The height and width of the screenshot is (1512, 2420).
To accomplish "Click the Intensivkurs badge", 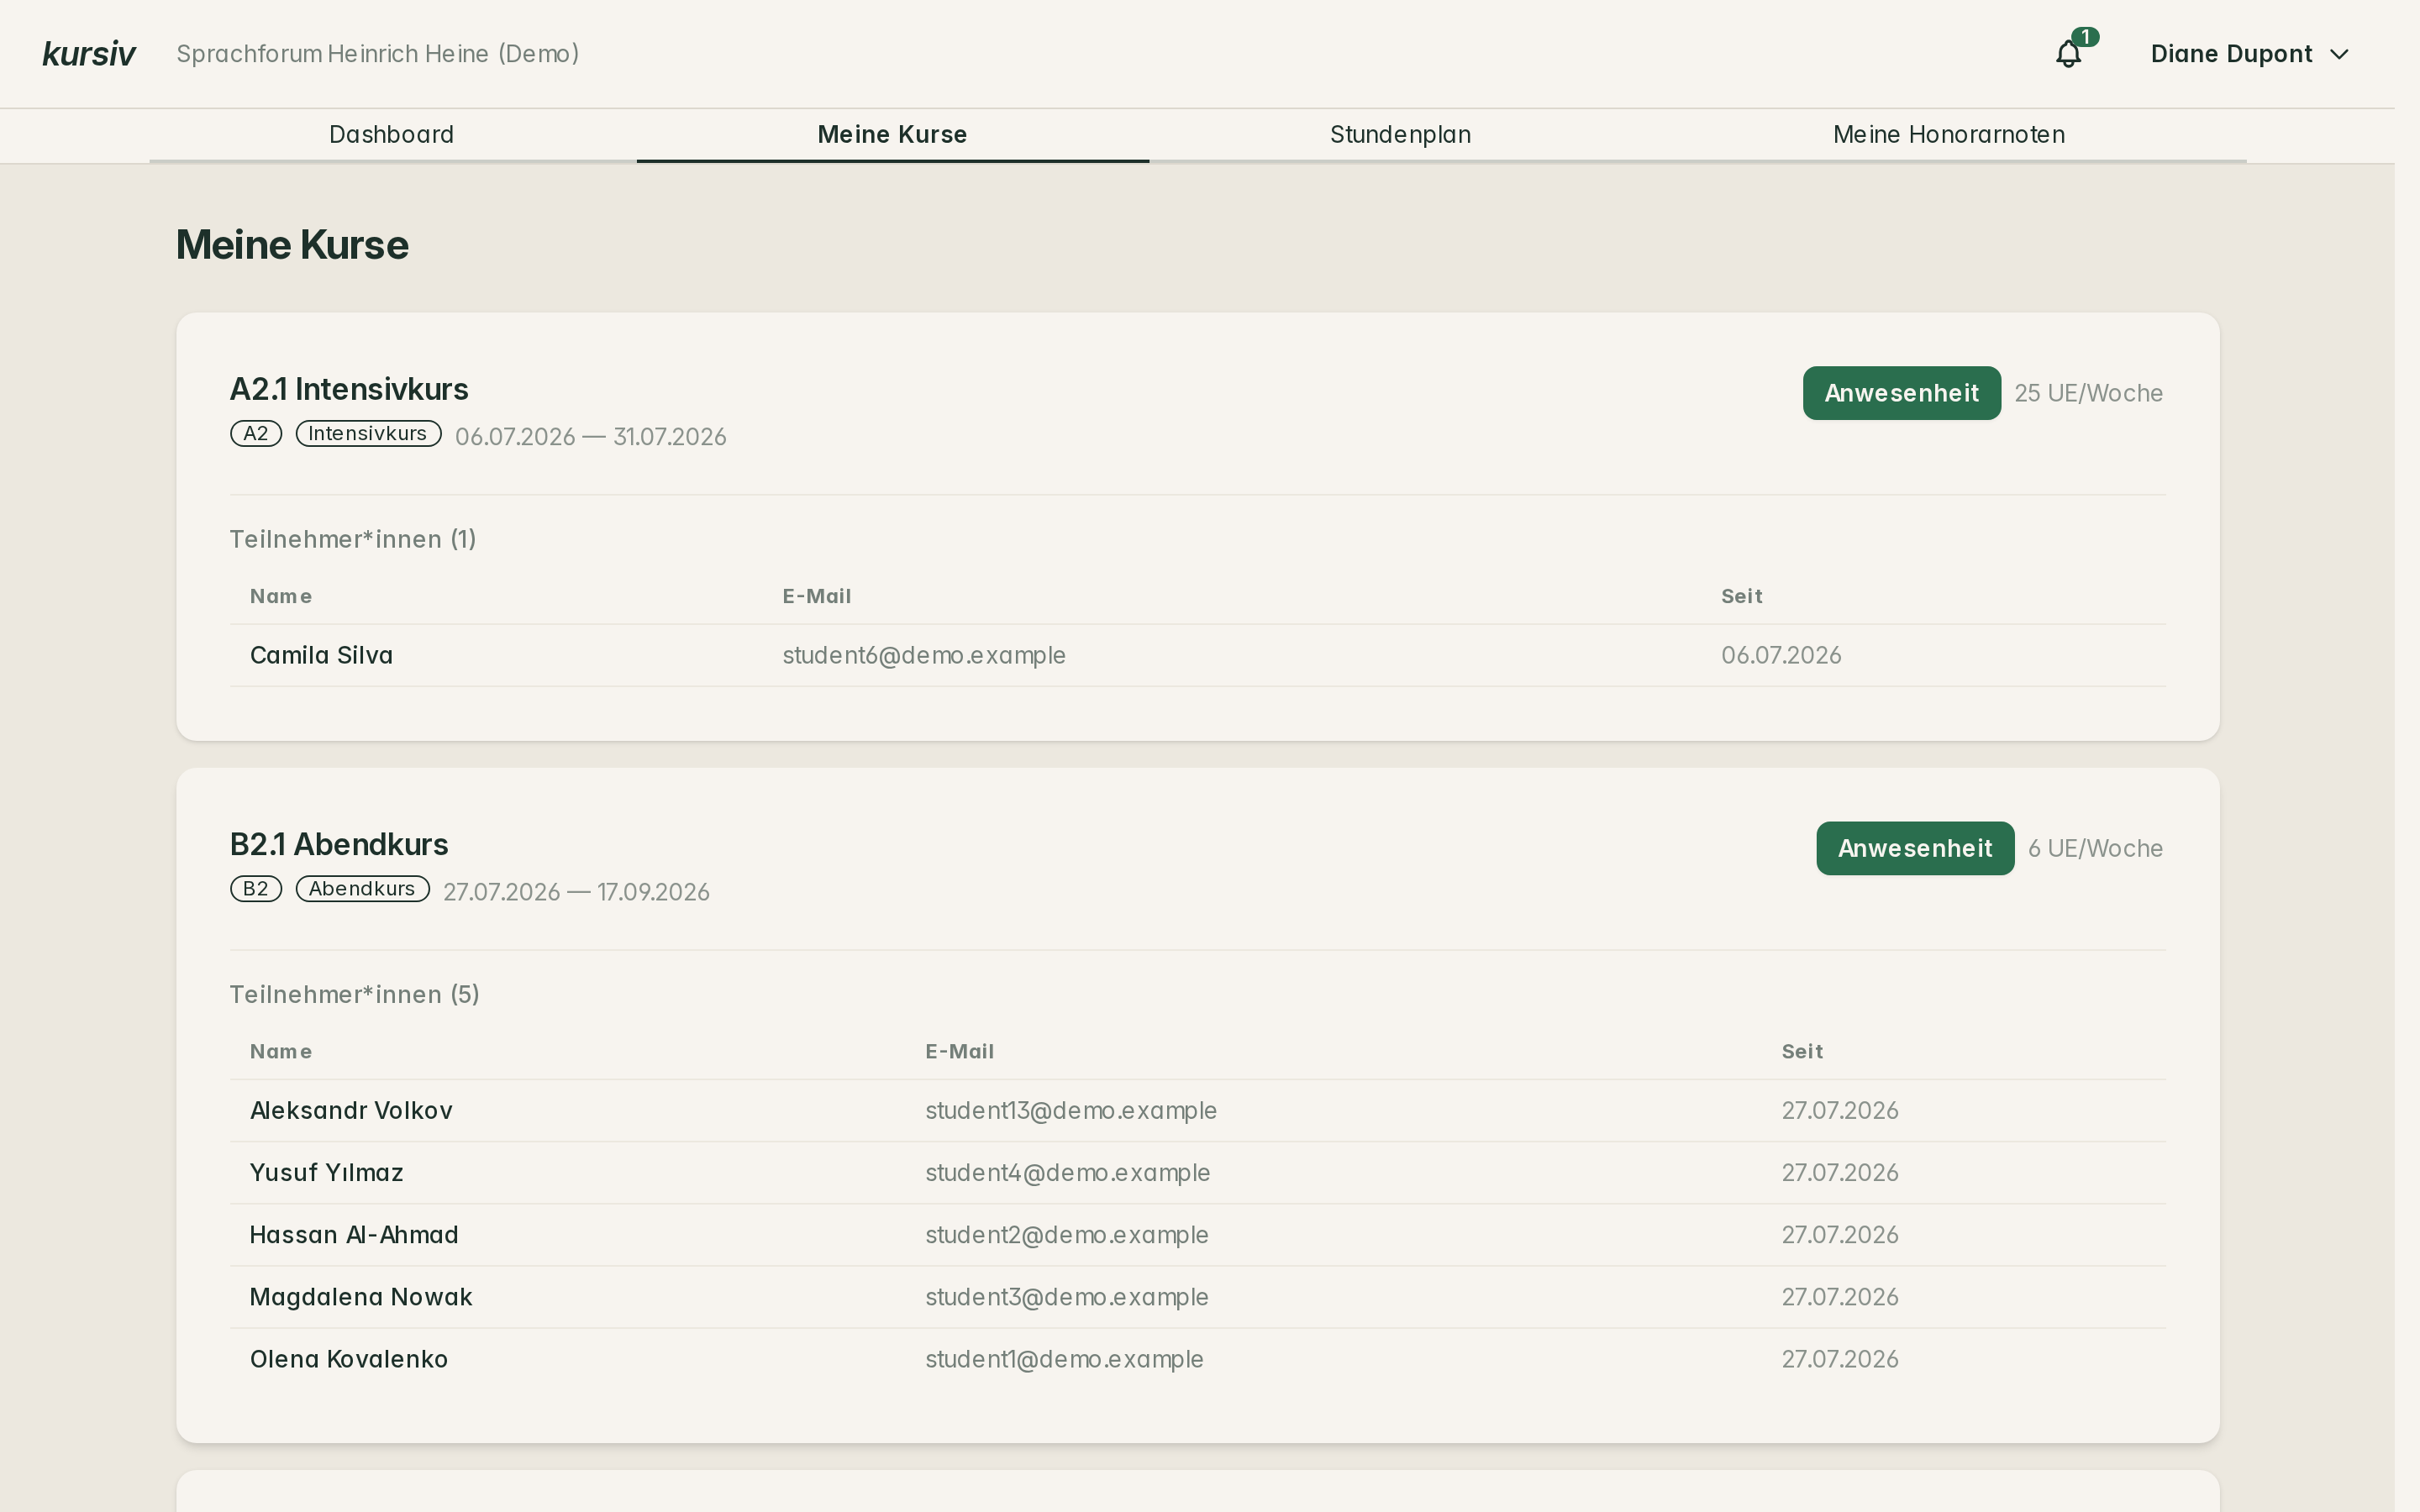I will (368, 434).
